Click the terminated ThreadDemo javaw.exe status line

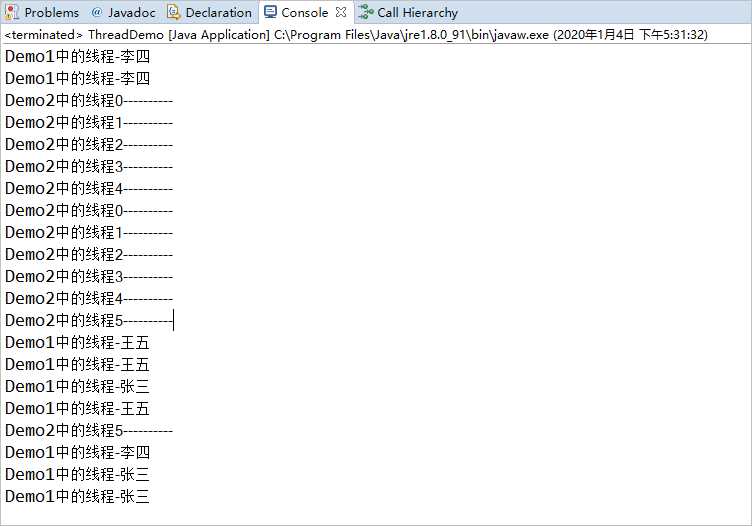356,35
